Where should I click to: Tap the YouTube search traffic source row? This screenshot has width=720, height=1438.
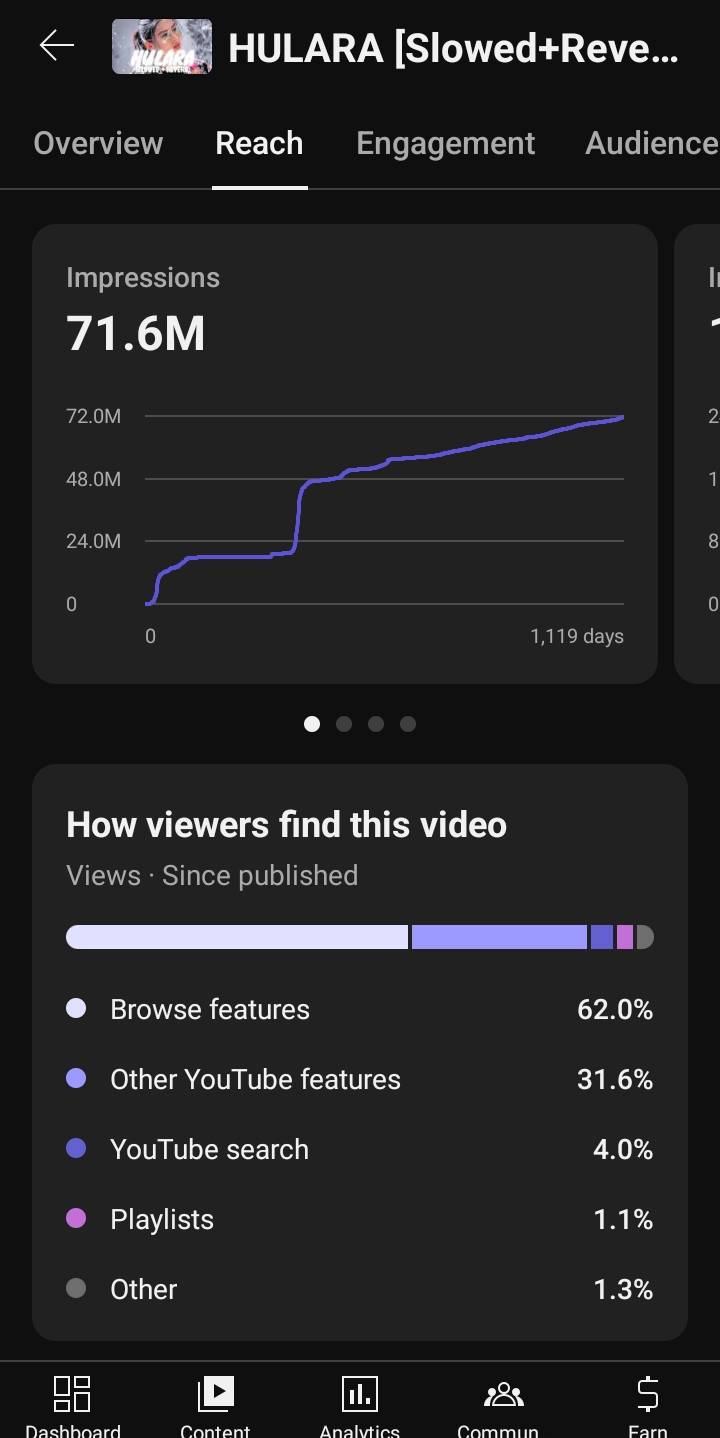coord(359,1150)
